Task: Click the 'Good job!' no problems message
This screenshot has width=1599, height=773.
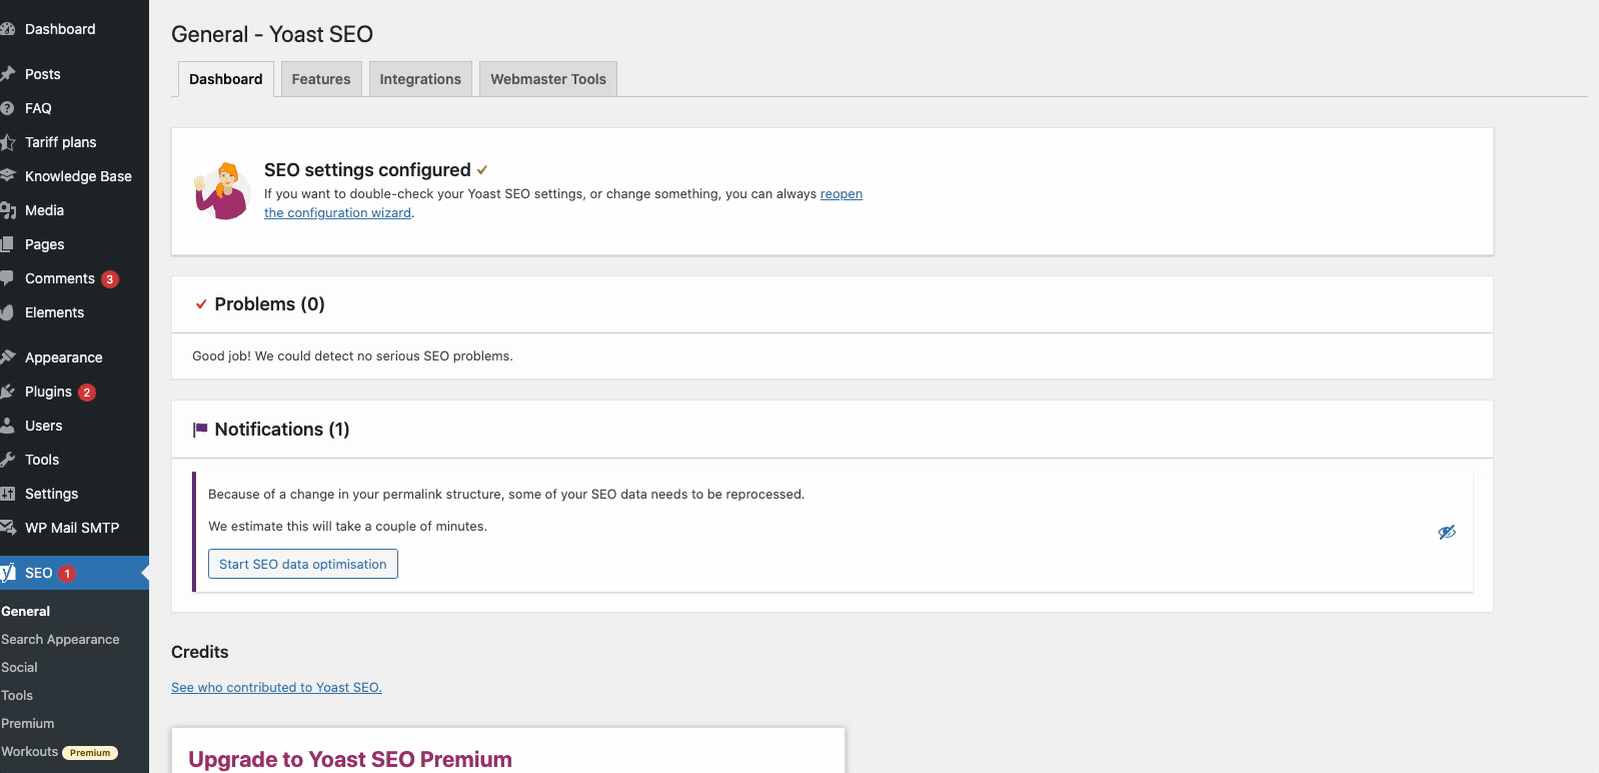Action: [x=352, y=356]
